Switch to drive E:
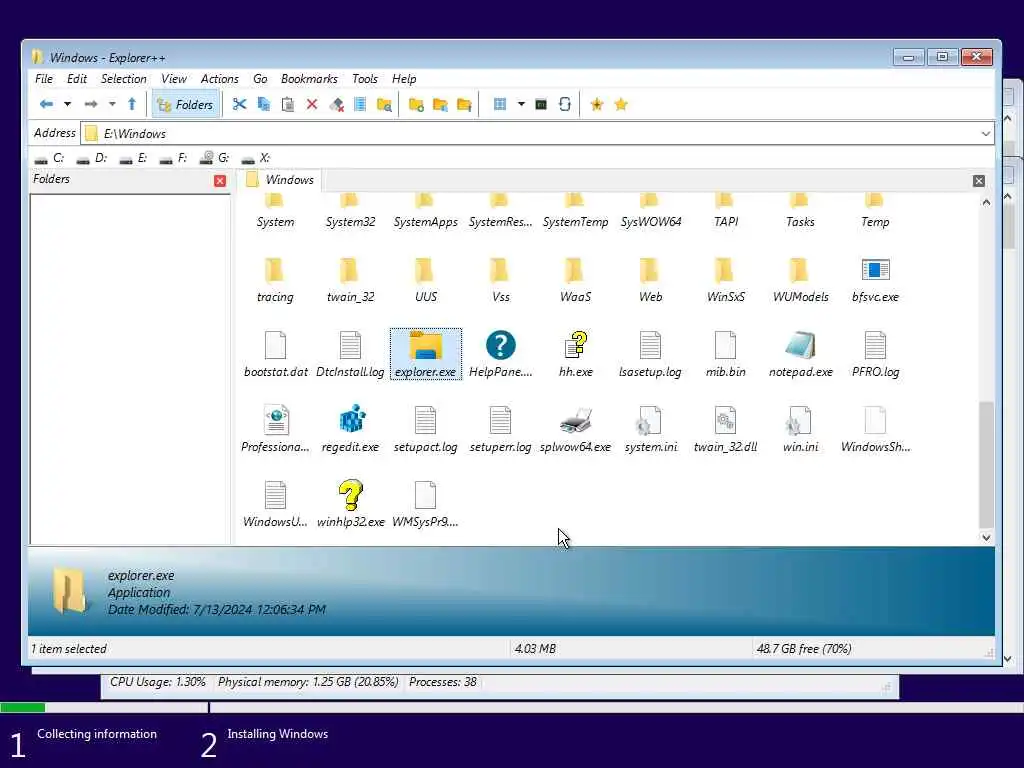This screenshot has width=1024, height=768. coord(134,157)
